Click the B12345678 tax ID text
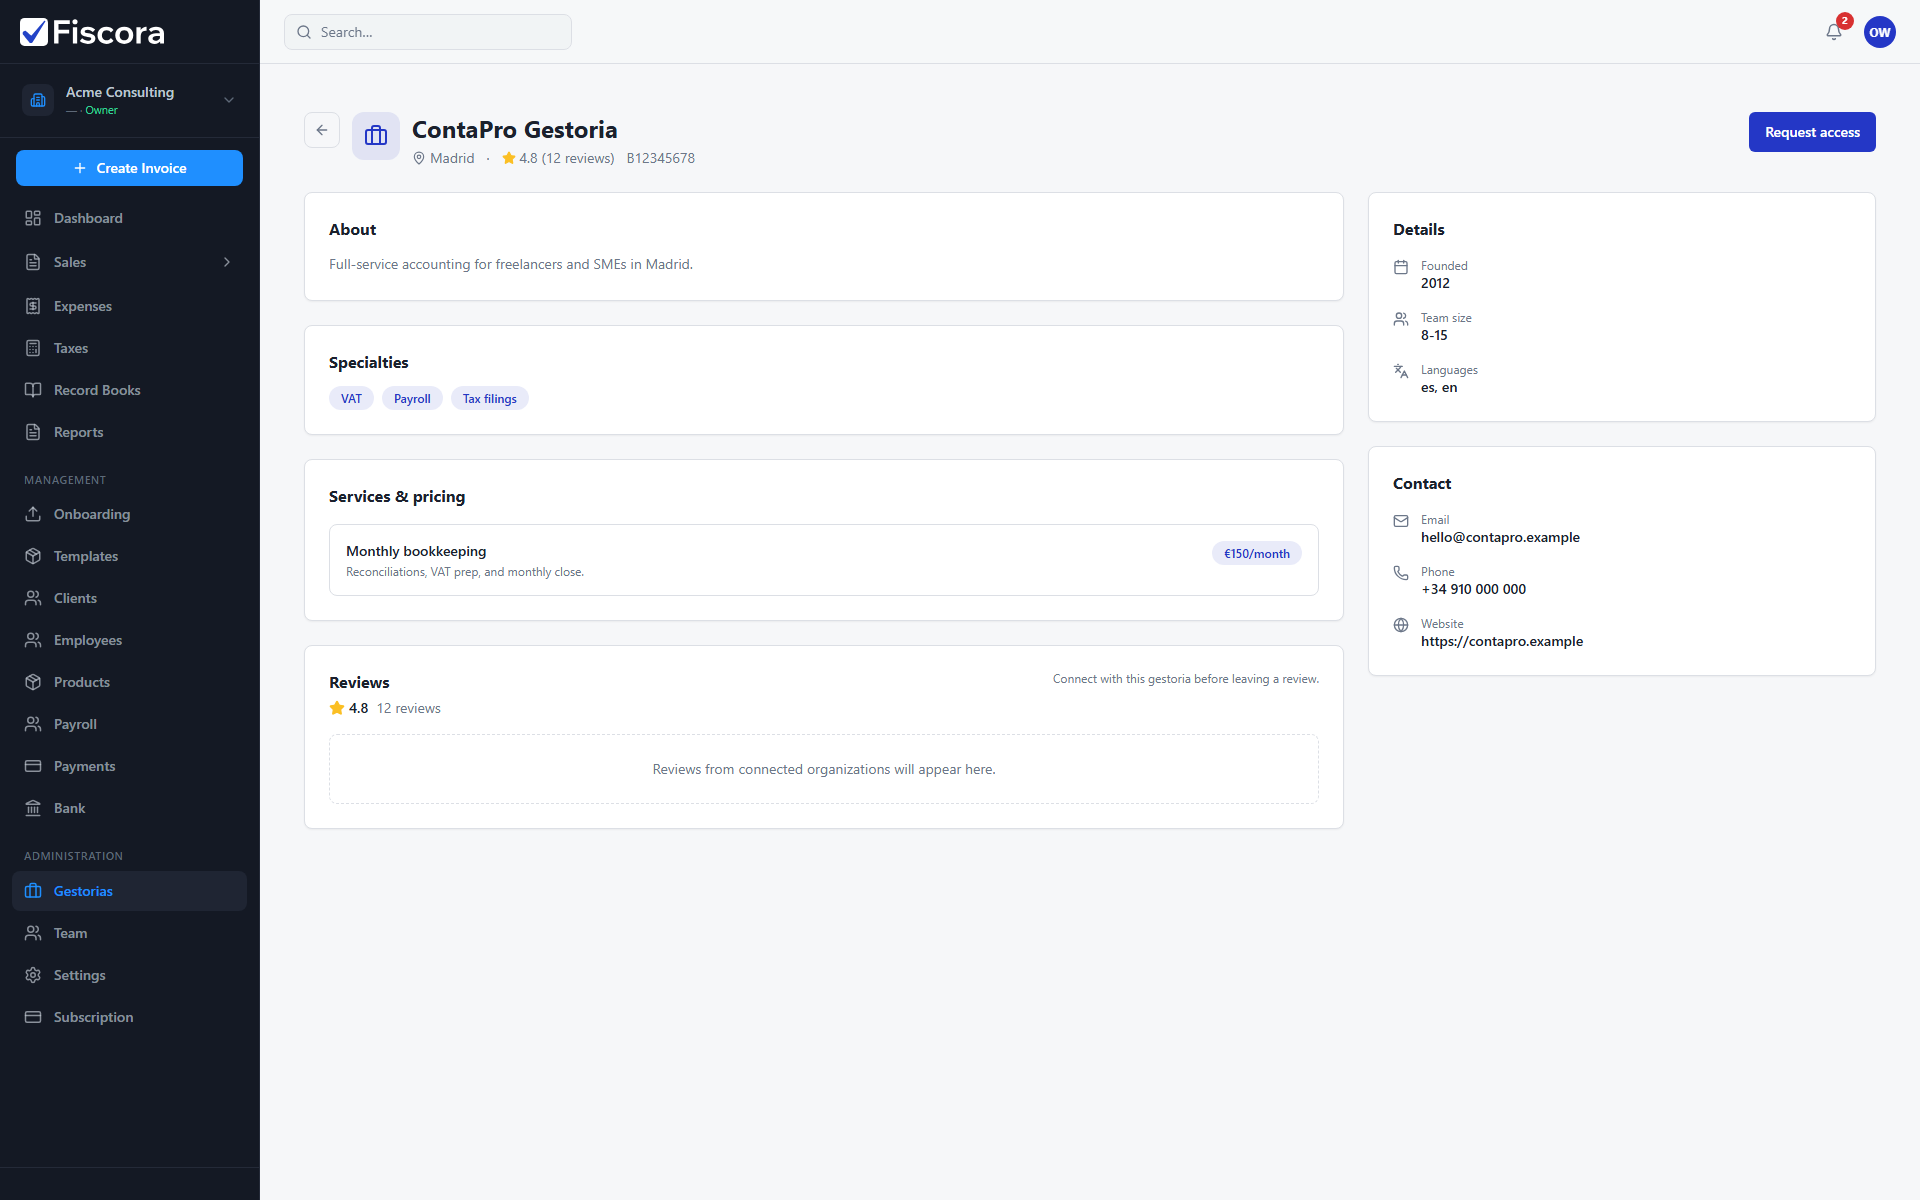 tap(661, 158)
